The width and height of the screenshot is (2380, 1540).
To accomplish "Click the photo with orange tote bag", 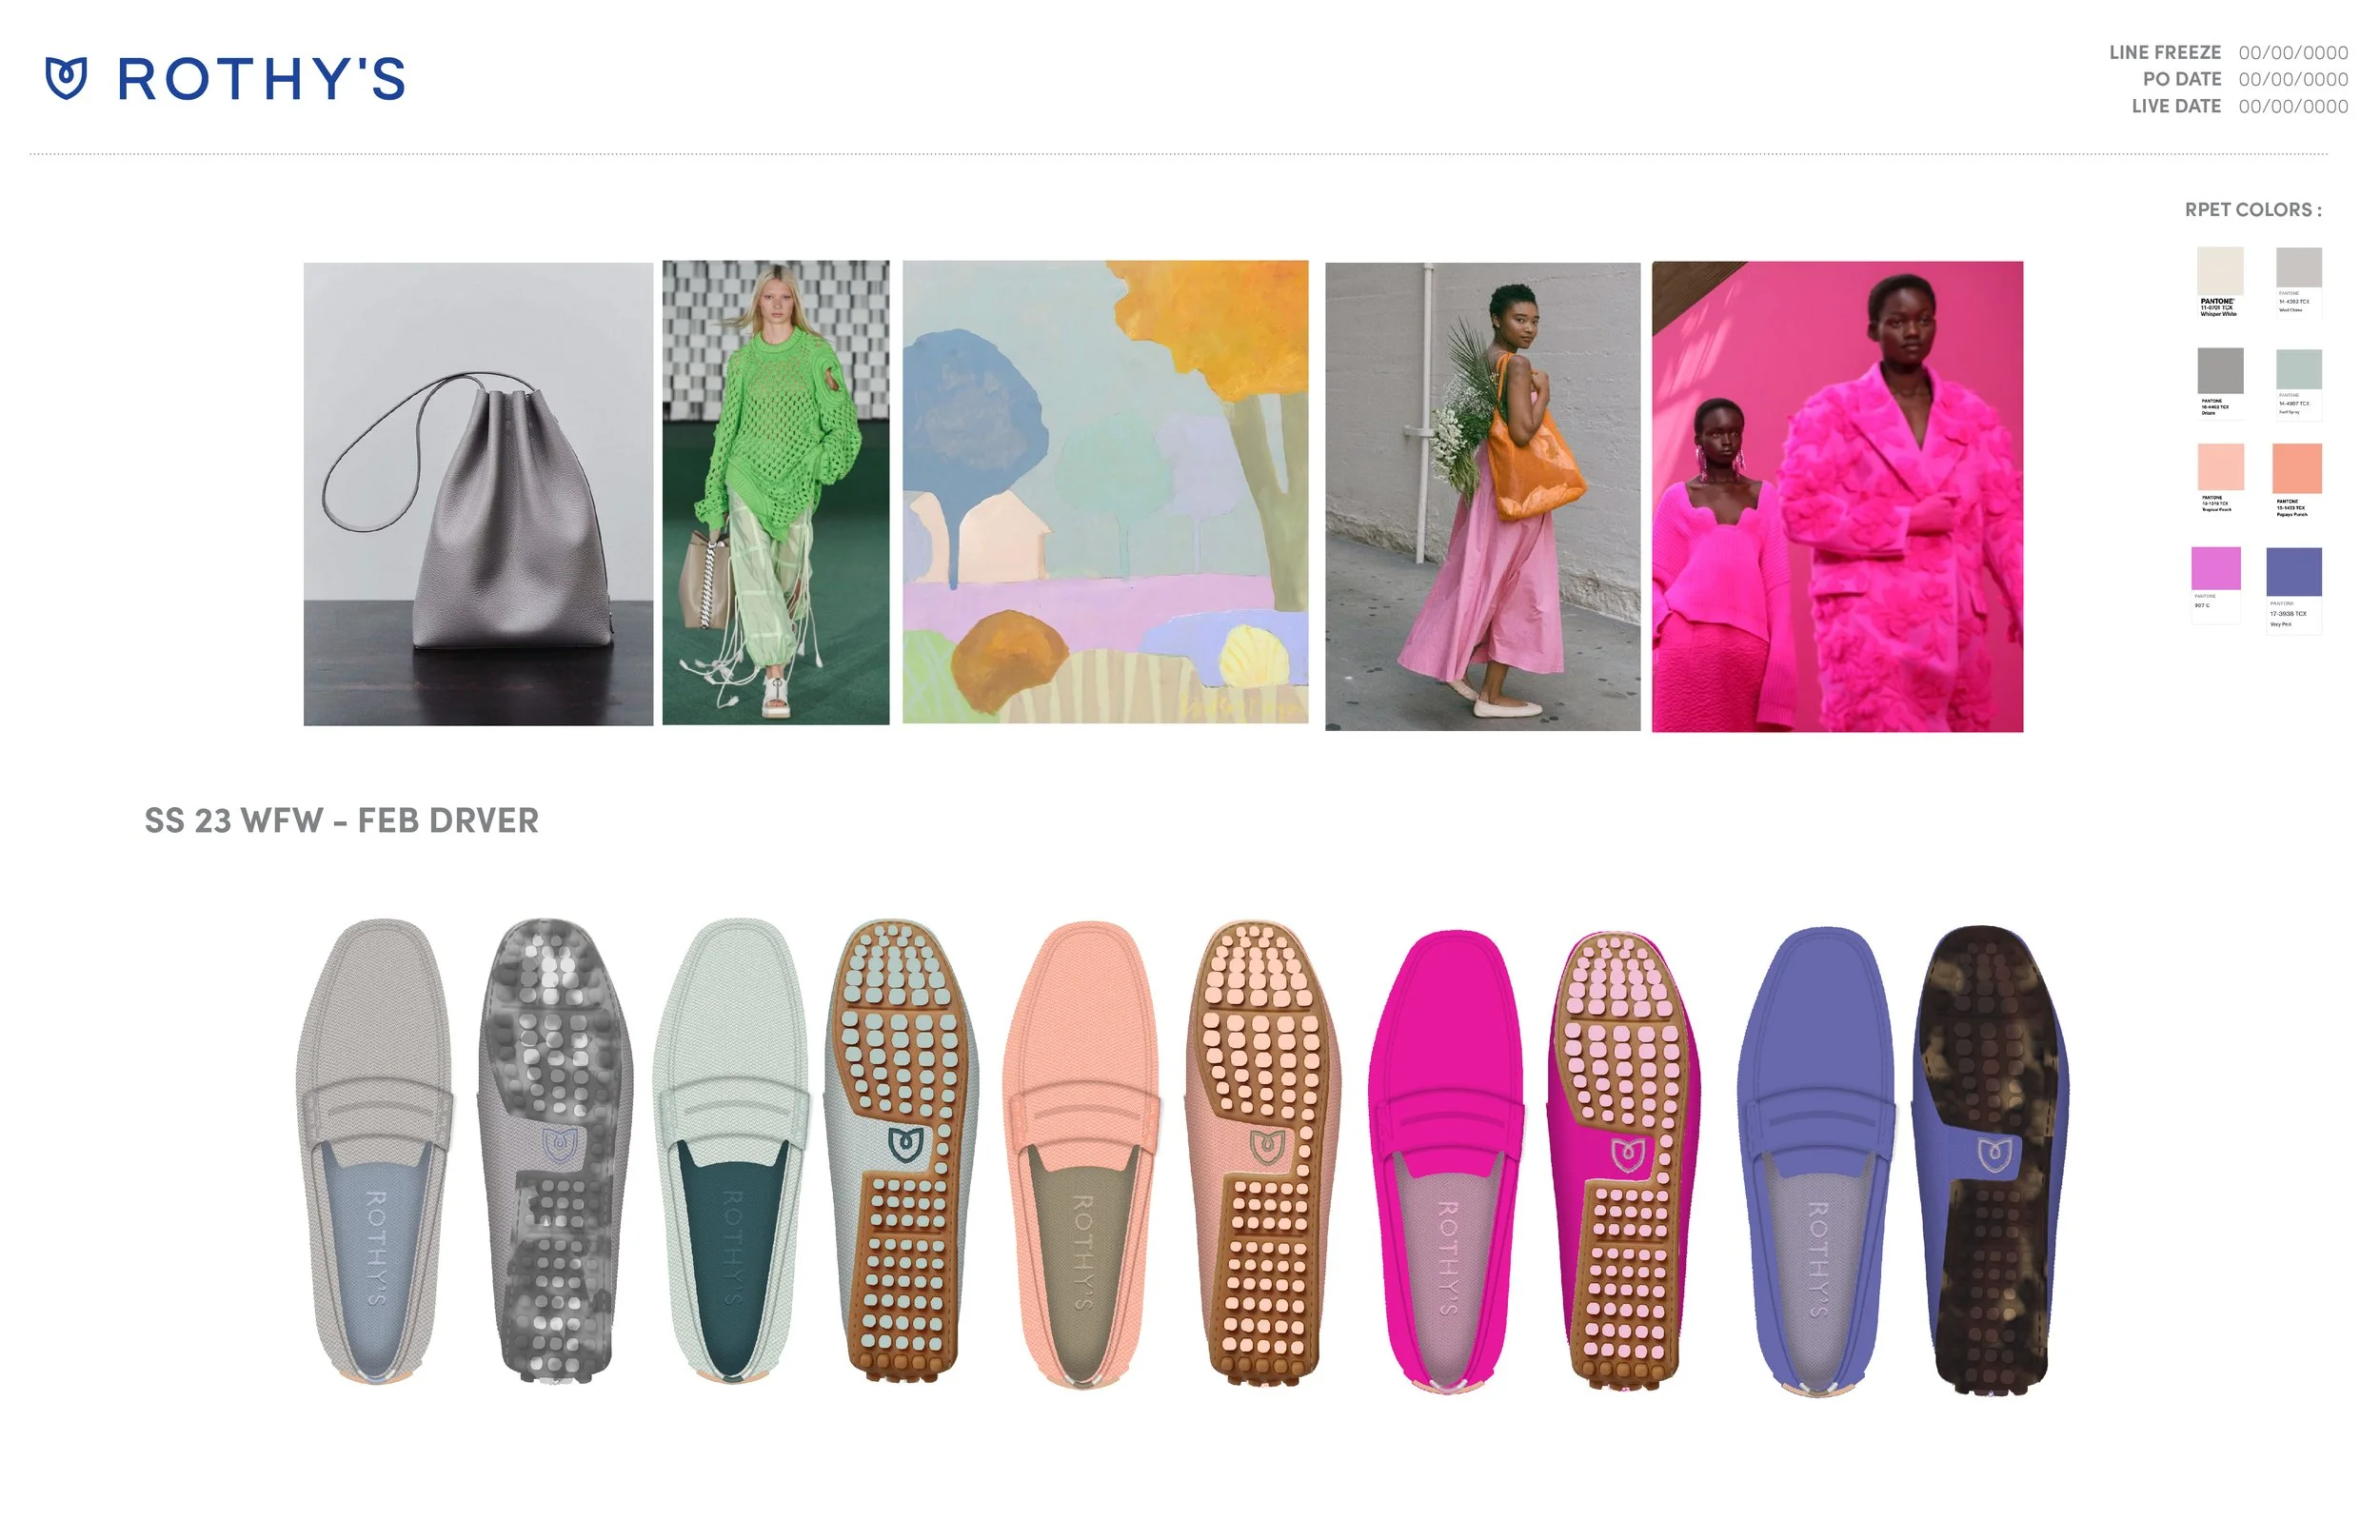I will pyautogui.click(x=1482, y=496).
